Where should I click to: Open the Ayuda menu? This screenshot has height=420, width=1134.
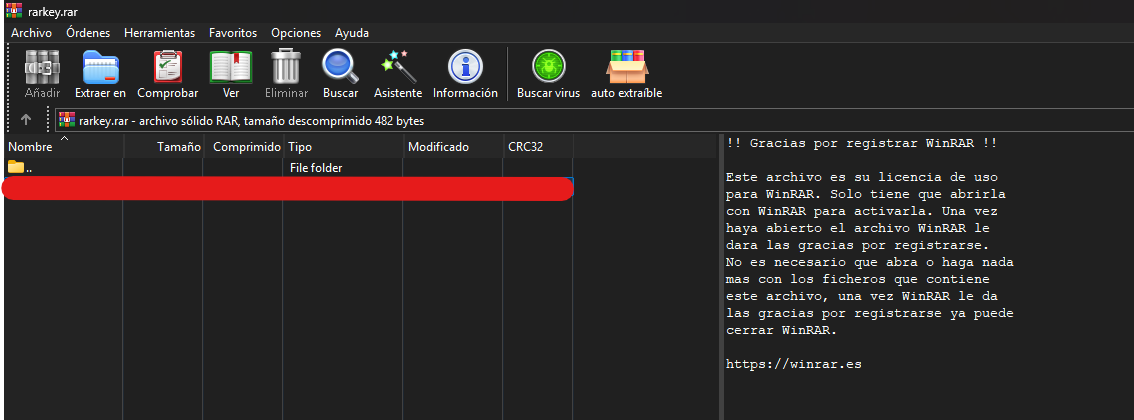(351, 33)
